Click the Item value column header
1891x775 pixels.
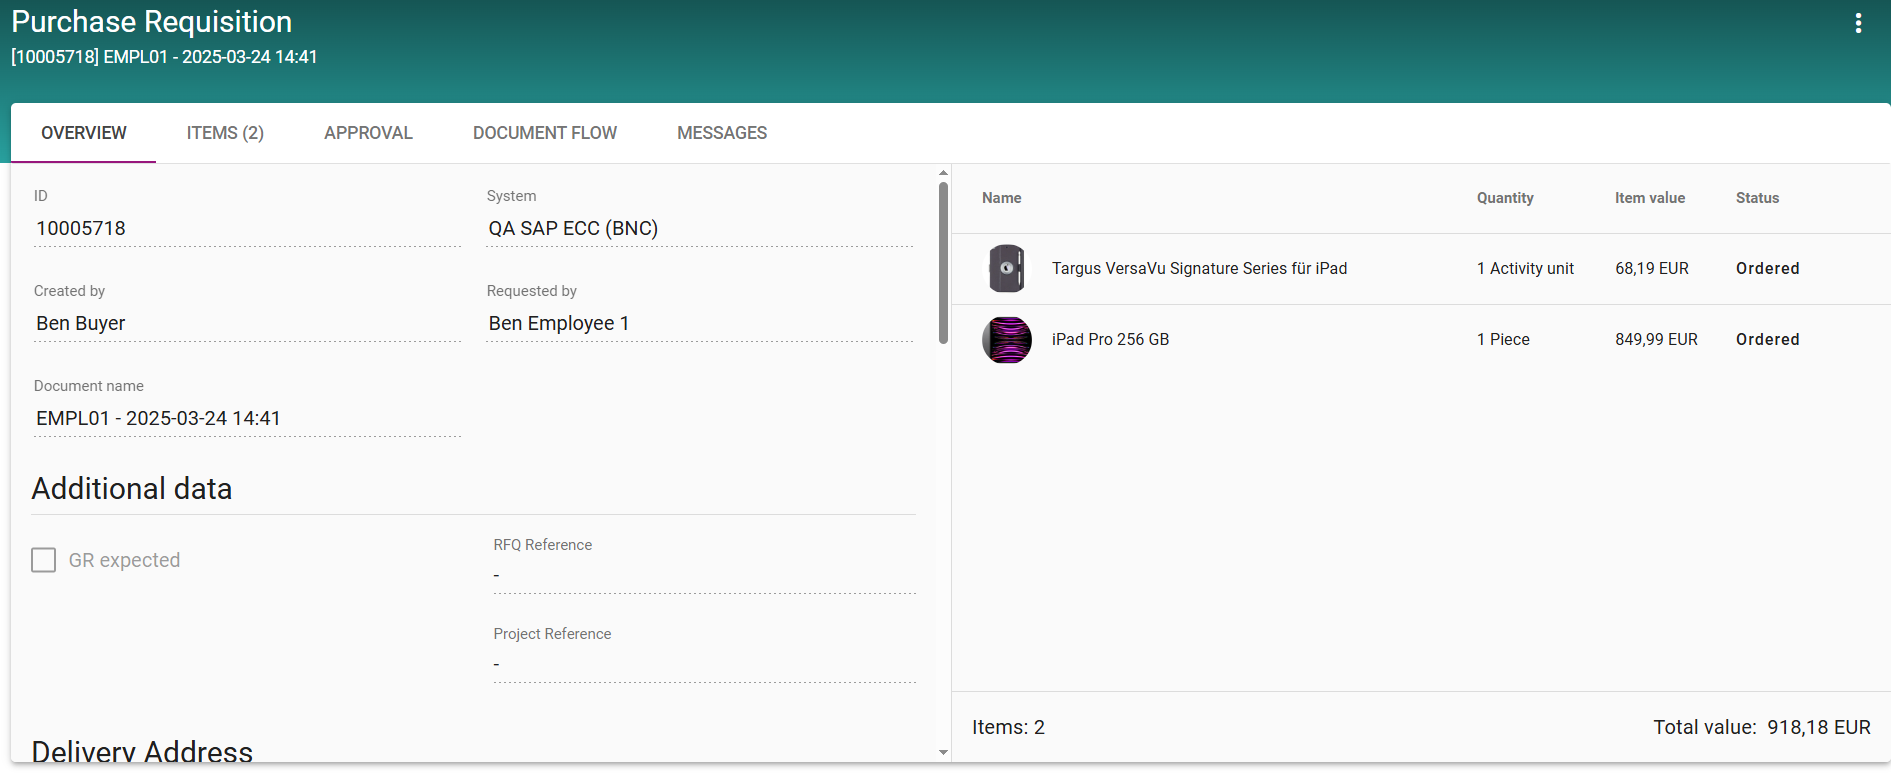(x=1649, y=198)
